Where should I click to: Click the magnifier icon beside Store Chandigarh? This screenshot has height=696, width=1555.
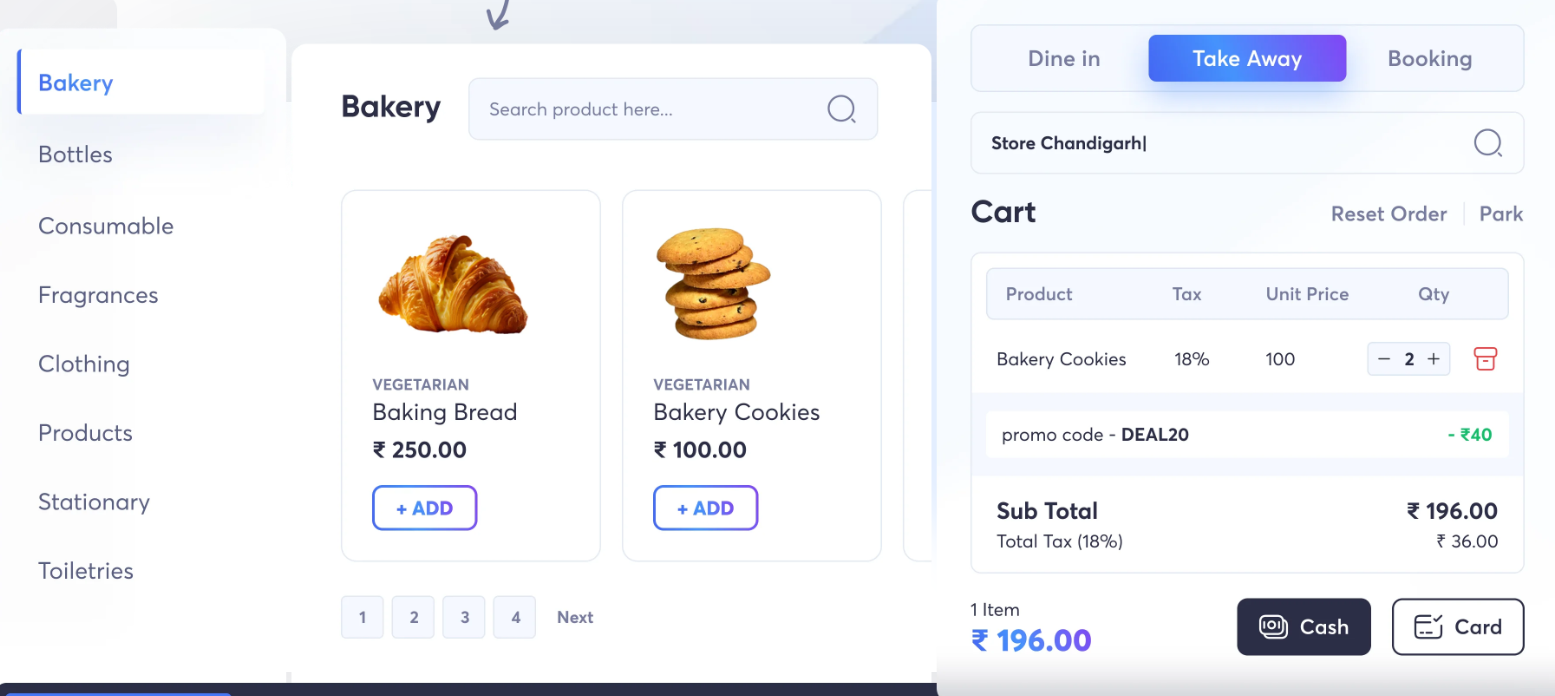click(1488, 143)
